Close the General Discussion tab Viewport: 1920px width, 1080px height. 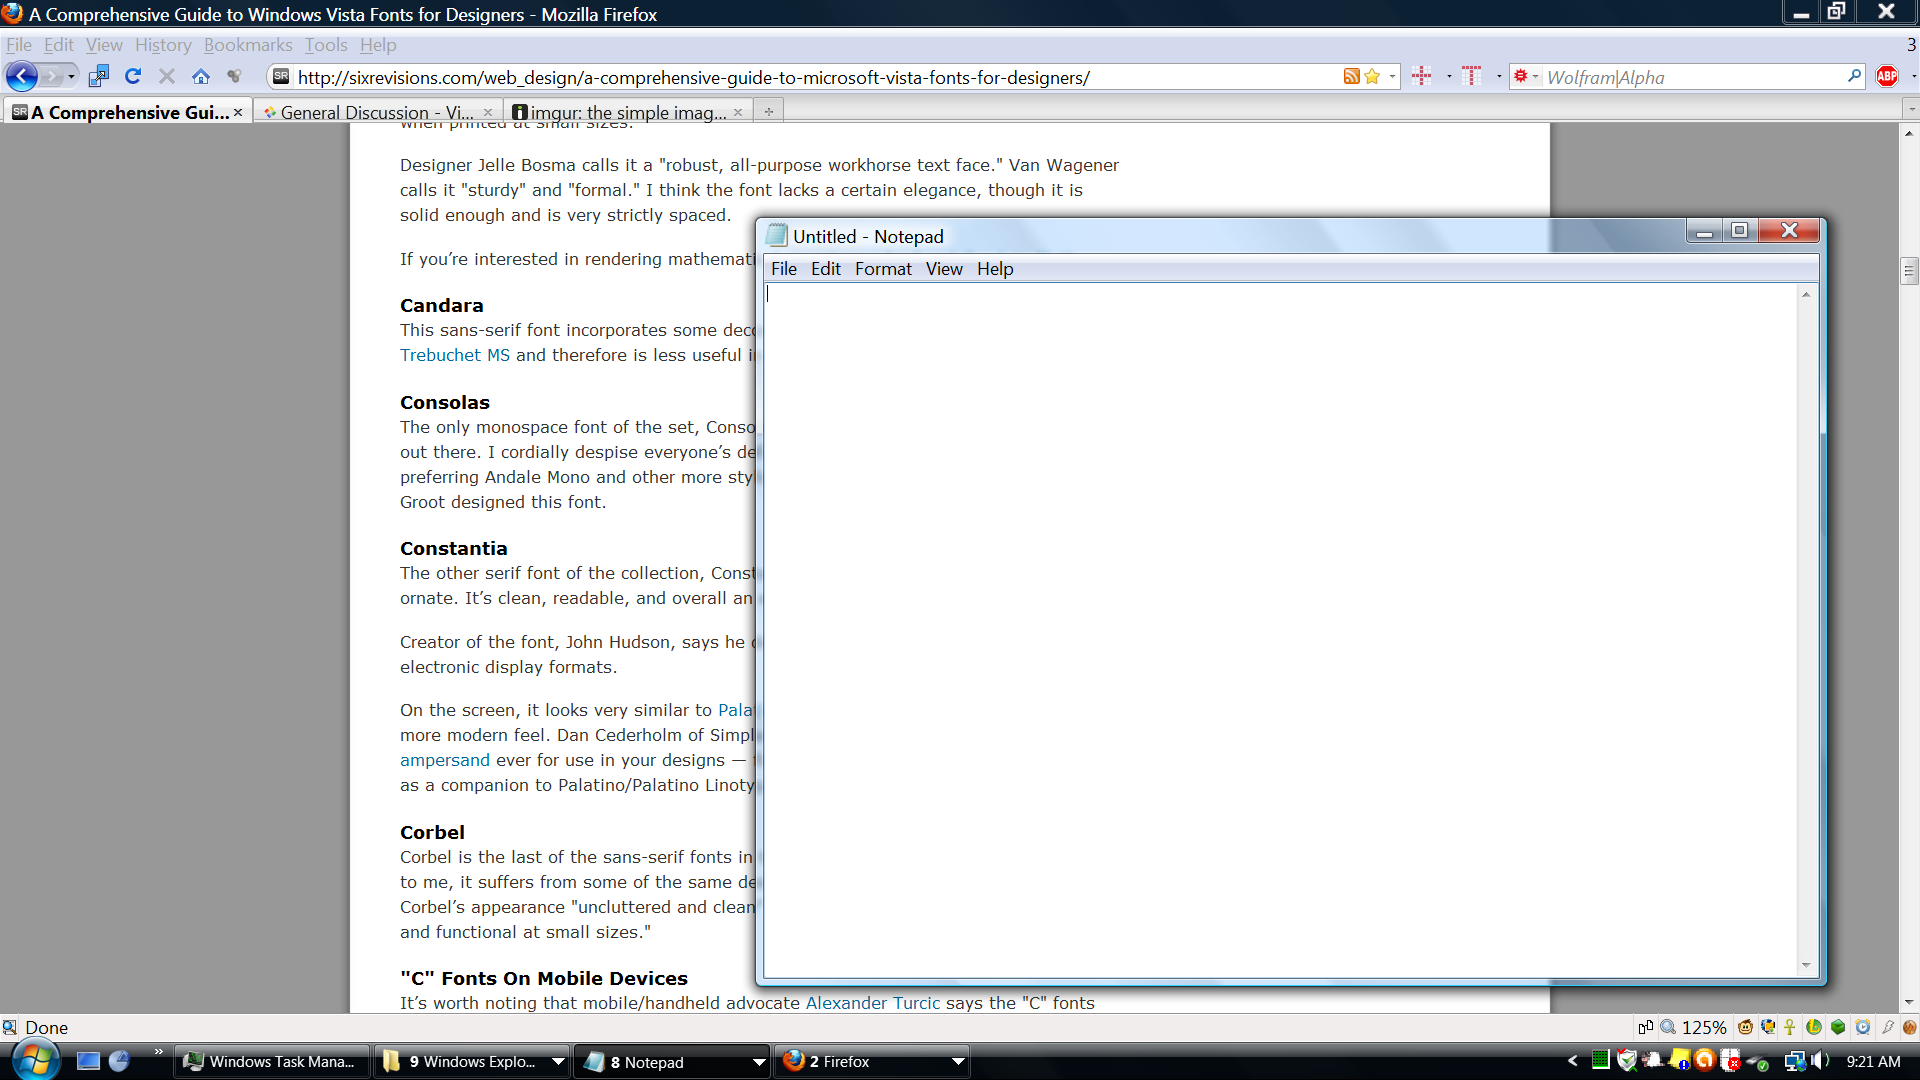click(x=488, y=112)
